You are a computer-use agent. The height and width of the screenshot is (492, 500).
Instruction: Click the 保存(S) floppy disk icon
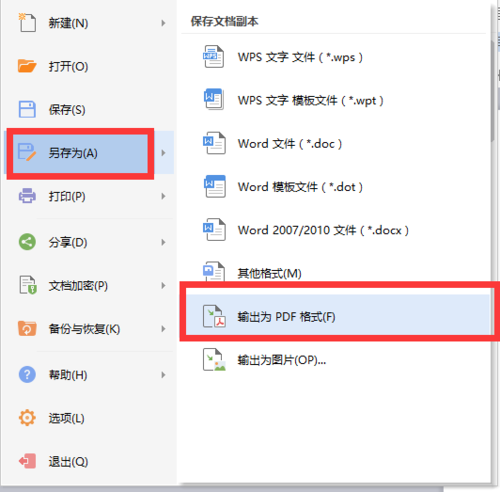(27, 109)
